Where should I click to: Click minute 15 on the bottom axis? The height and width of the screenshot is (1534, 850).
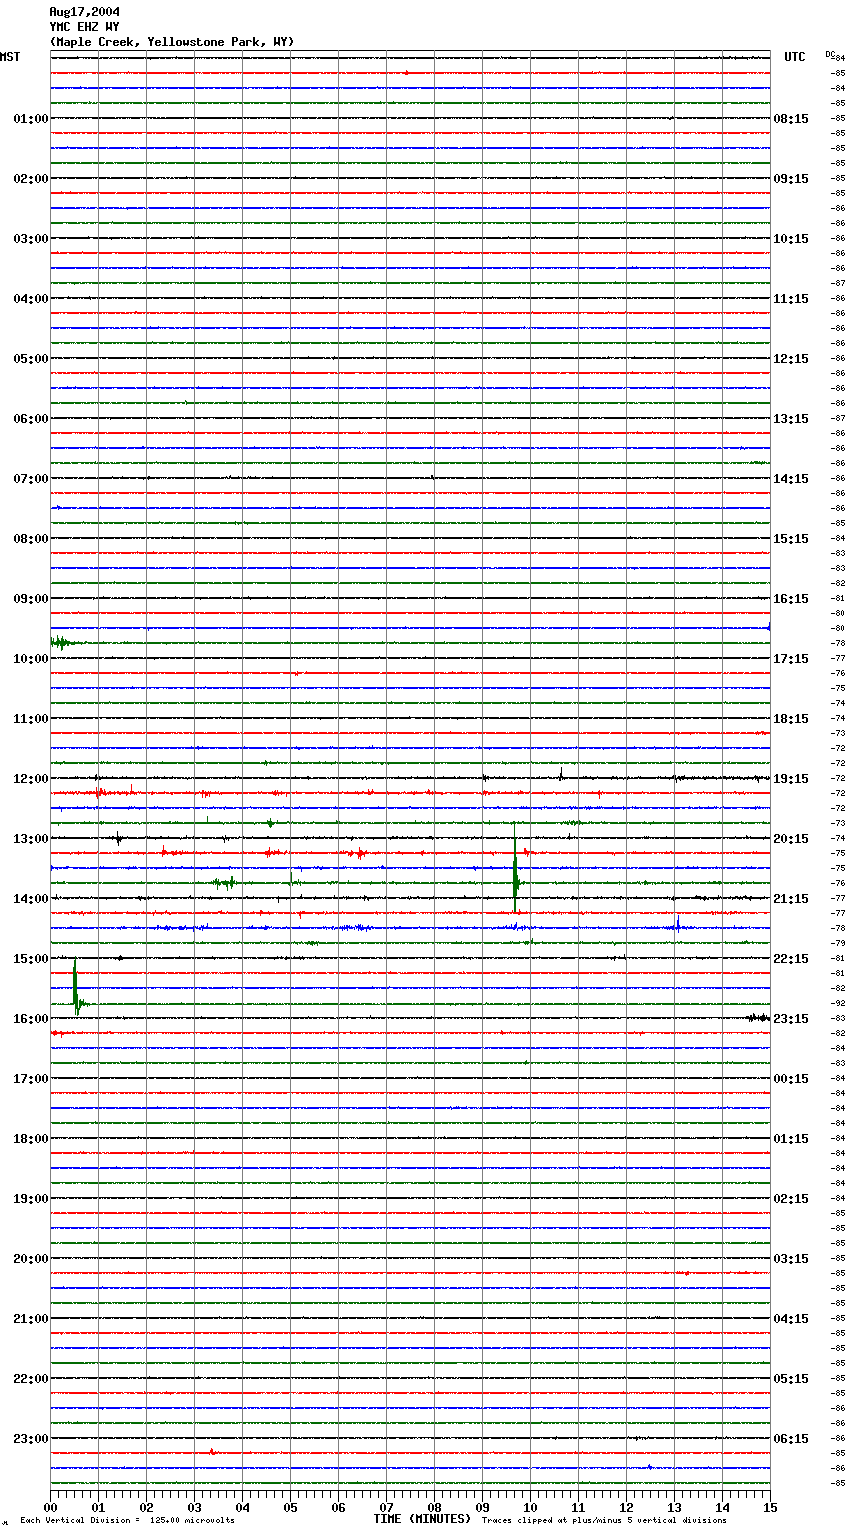(770, 1507)
